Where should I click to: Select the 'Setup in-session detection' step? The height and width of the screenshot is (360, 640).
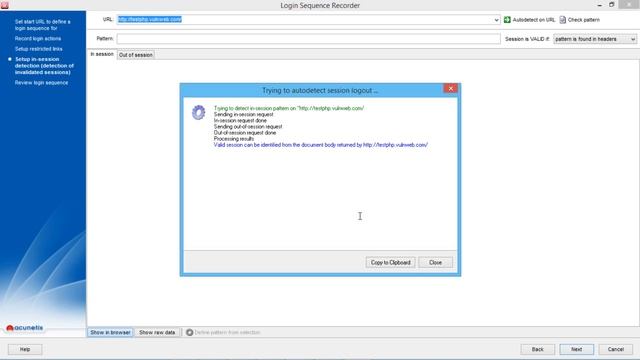[x=44, y=66]
